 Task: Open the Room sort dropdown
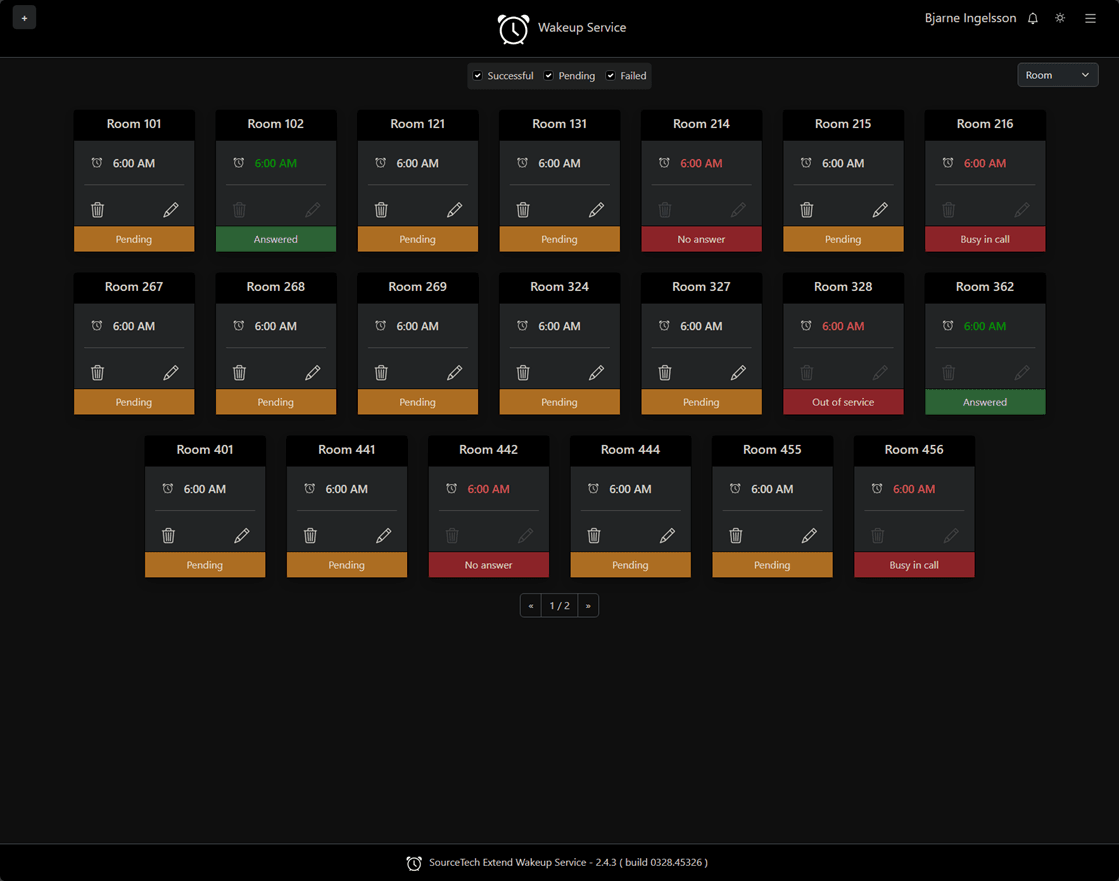(x=1057, y=75)
